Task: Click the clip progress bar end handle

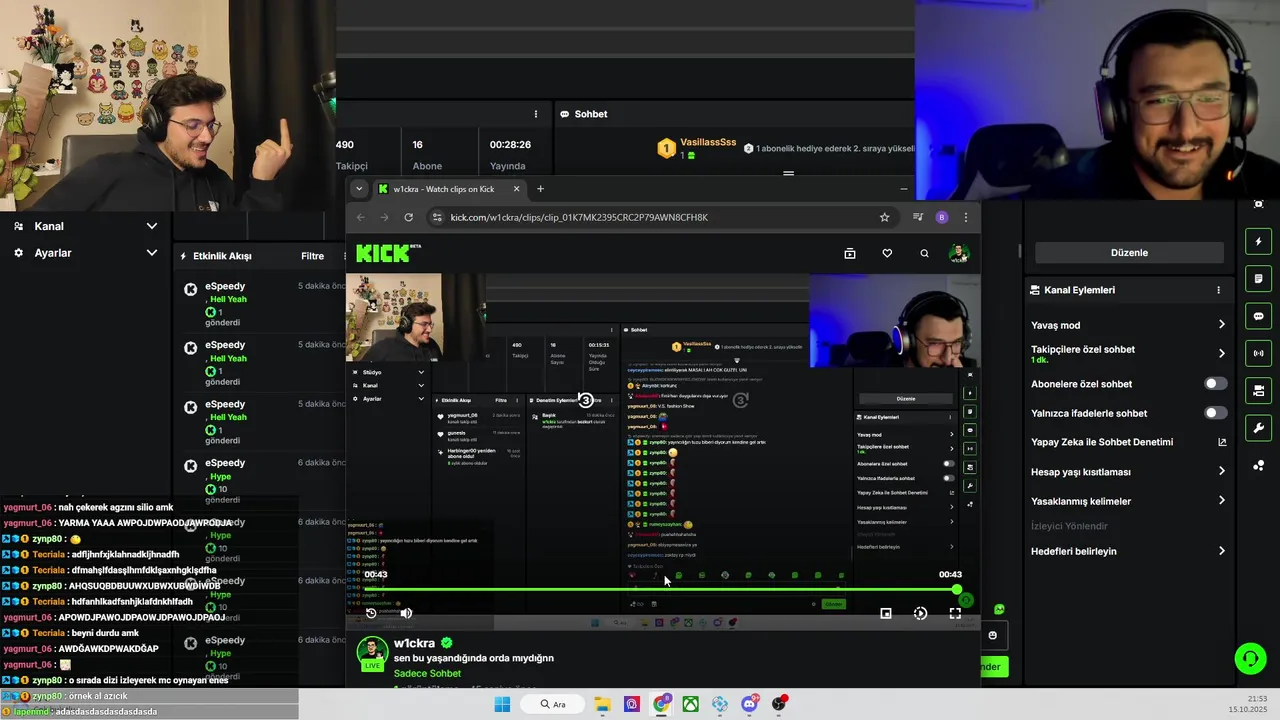Action: [x=957, y=589]
